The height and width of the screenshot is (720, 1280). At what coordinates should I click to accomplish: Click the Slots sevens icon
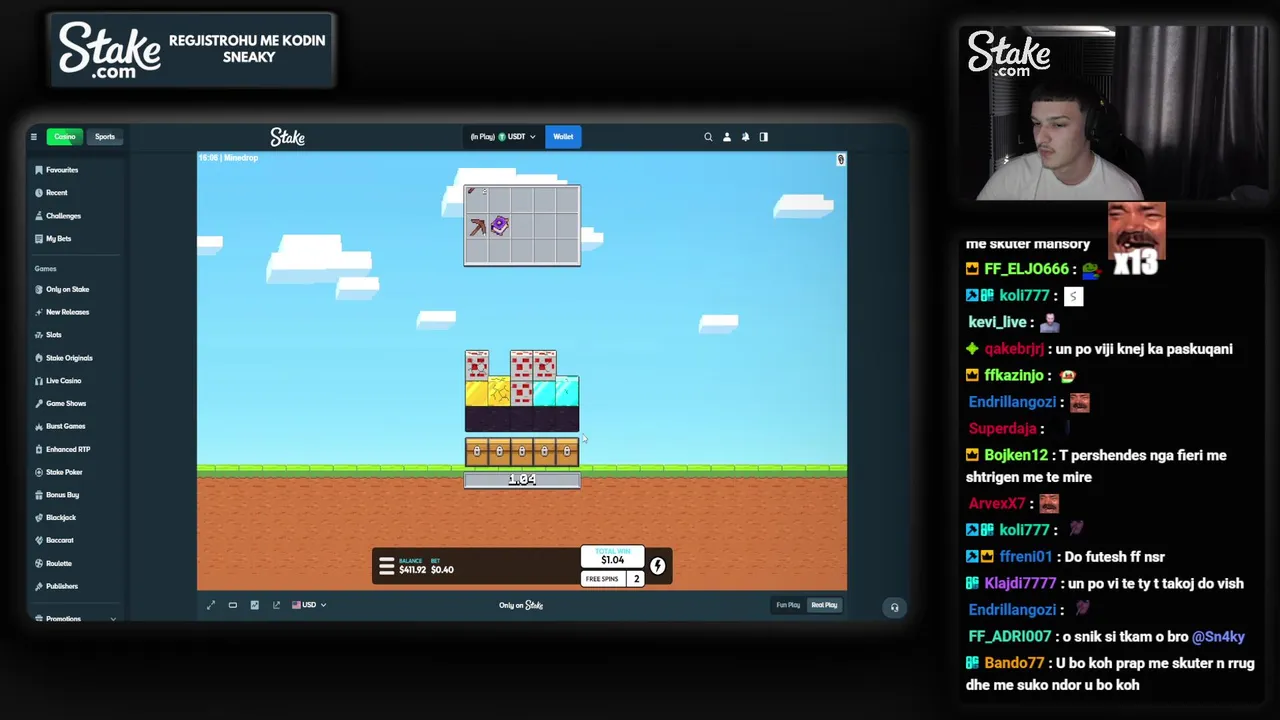(x=39, y=335)
